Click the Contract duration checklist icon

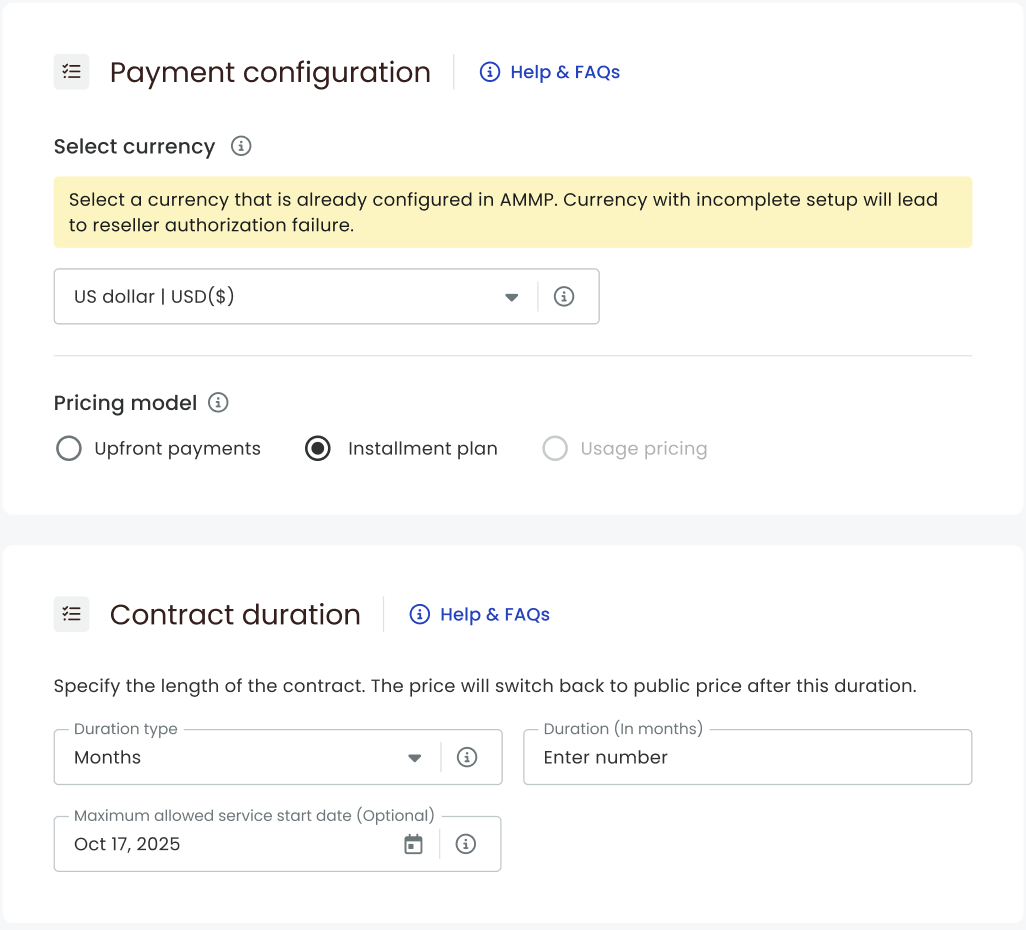click(71, 614)
